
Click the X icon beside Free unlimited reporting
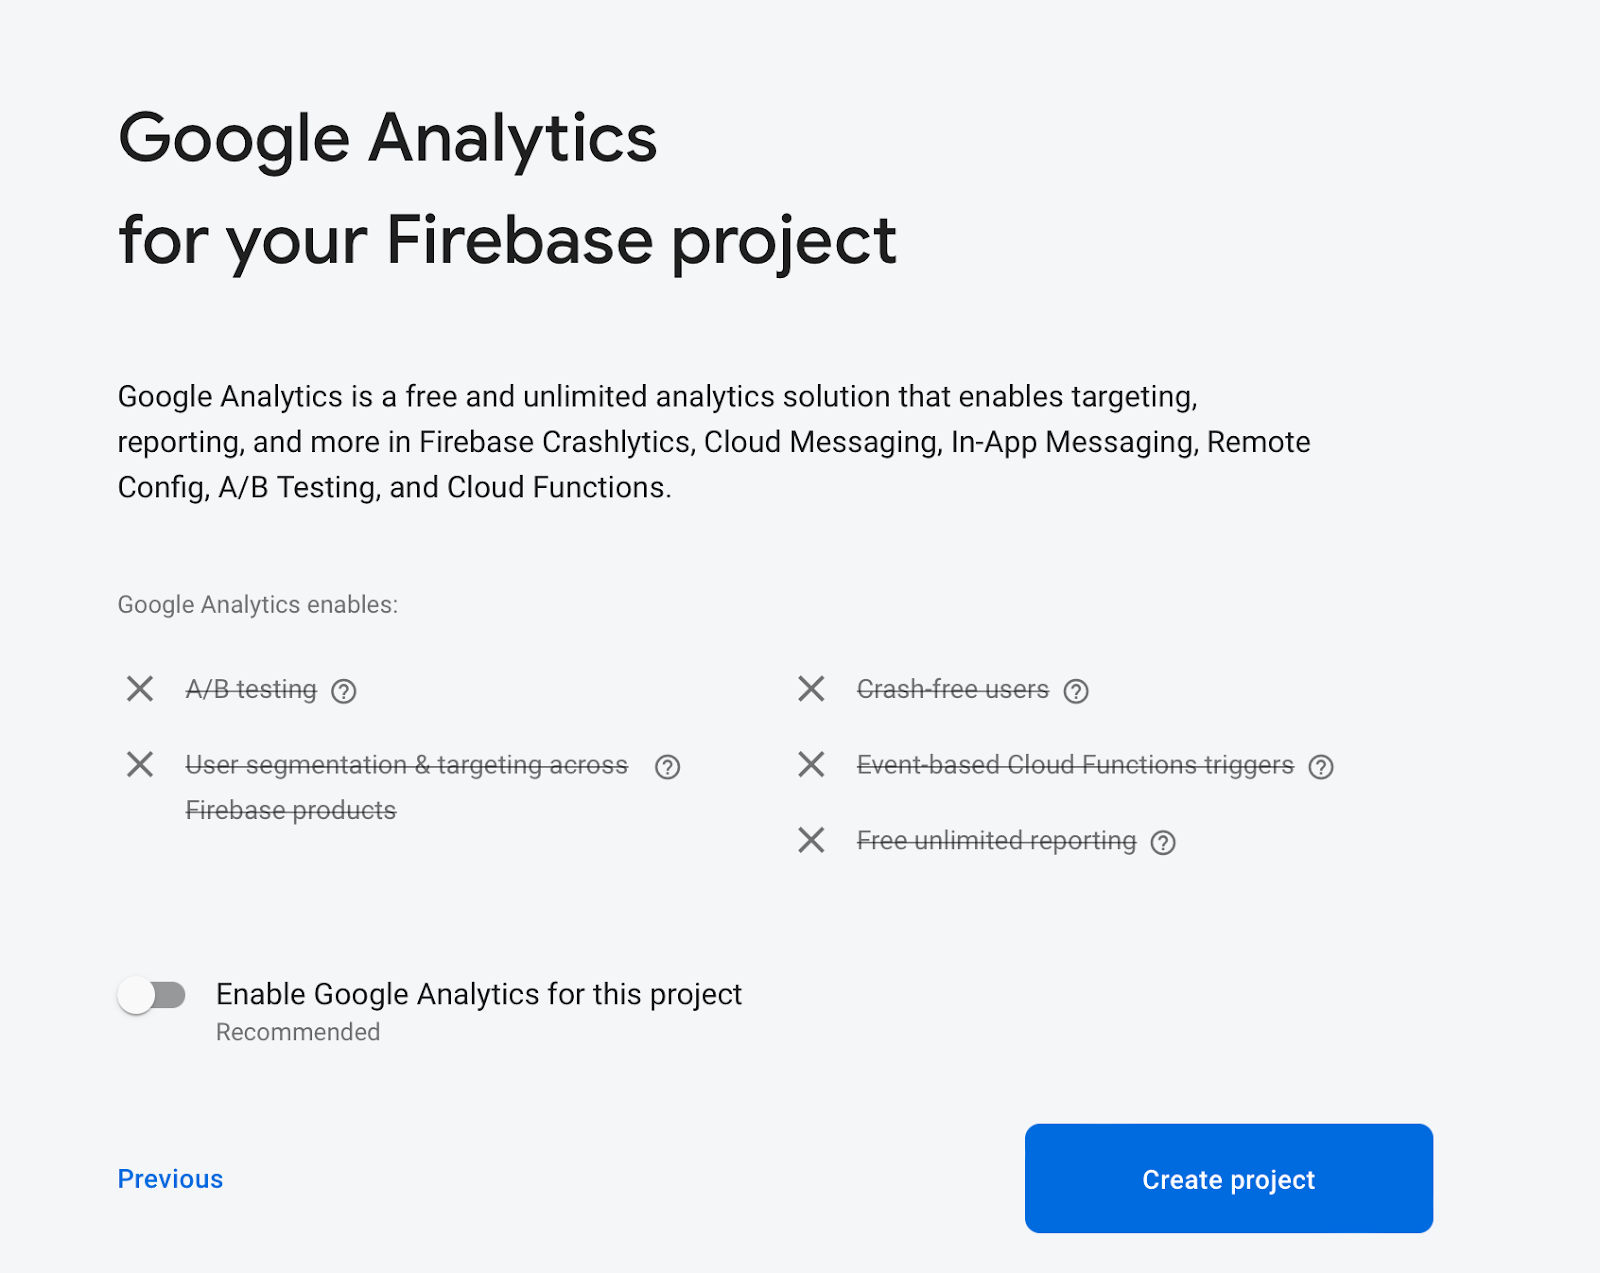tap(811, 840)
